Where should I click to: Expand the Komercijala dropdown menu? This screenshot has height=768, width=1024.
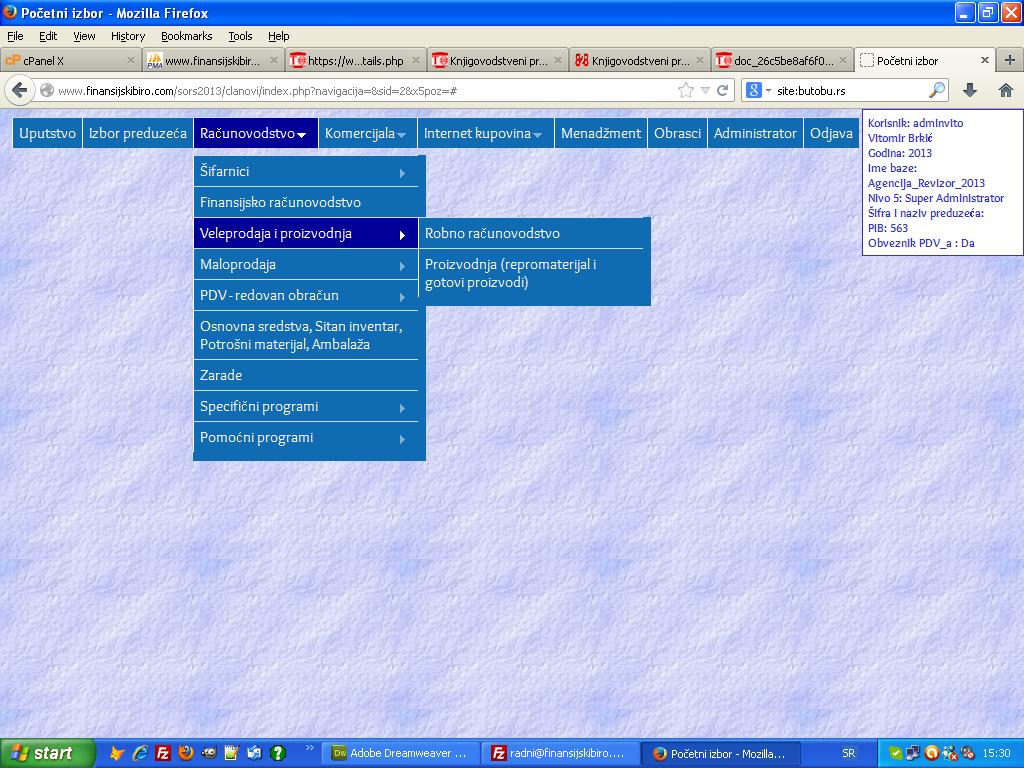pyautogui.click(x=365, y=133)
